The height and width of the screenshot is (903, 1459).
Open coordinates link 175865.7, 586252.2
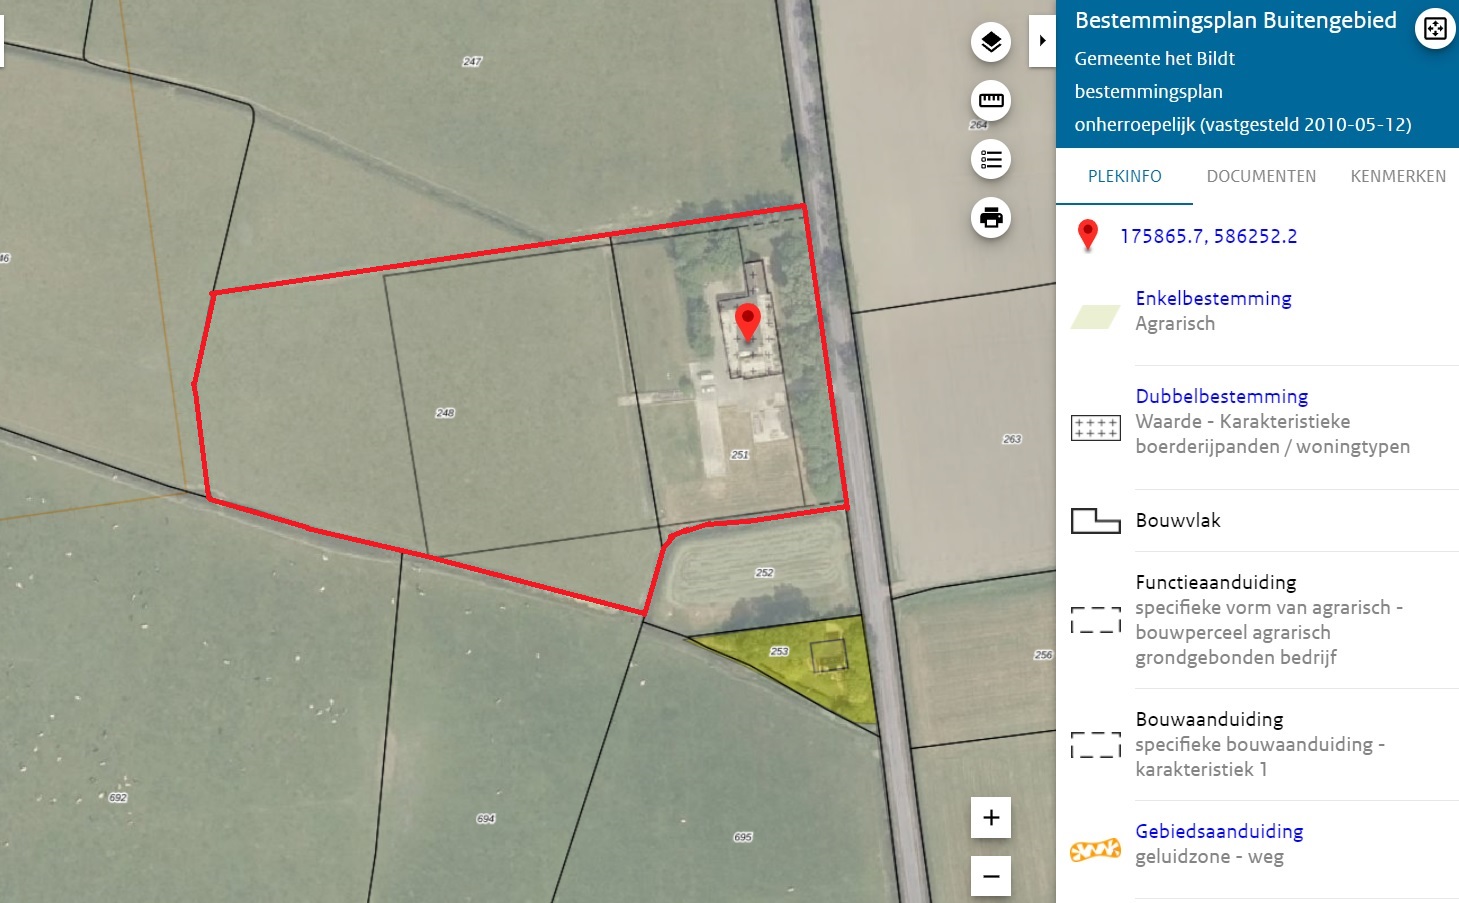point(1208,236)
